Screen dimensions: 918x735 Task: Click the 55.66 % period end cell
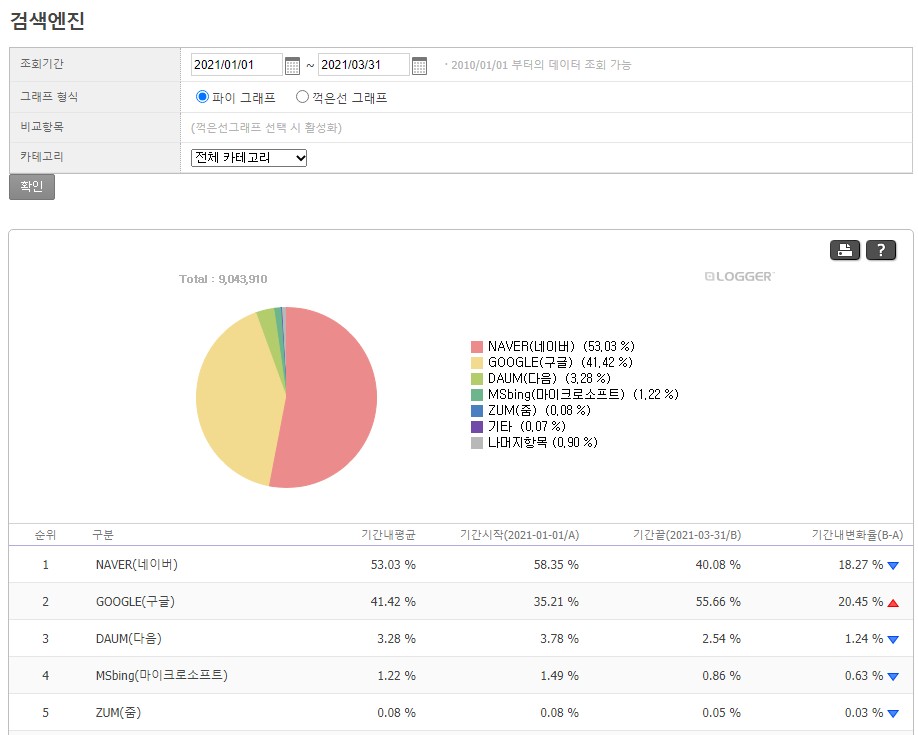tap(718, 602)
